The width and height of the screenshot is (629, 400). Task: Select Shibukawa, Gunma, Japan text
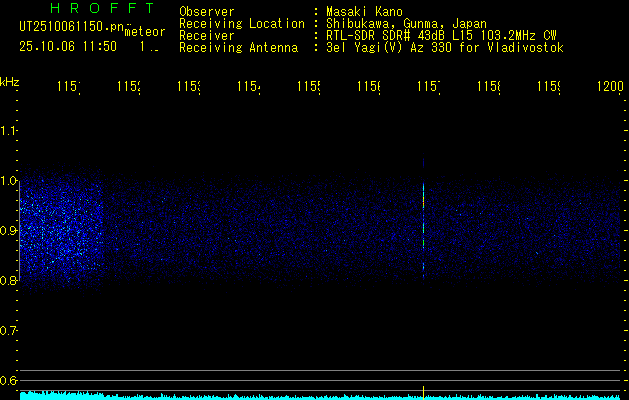point(406,24)
